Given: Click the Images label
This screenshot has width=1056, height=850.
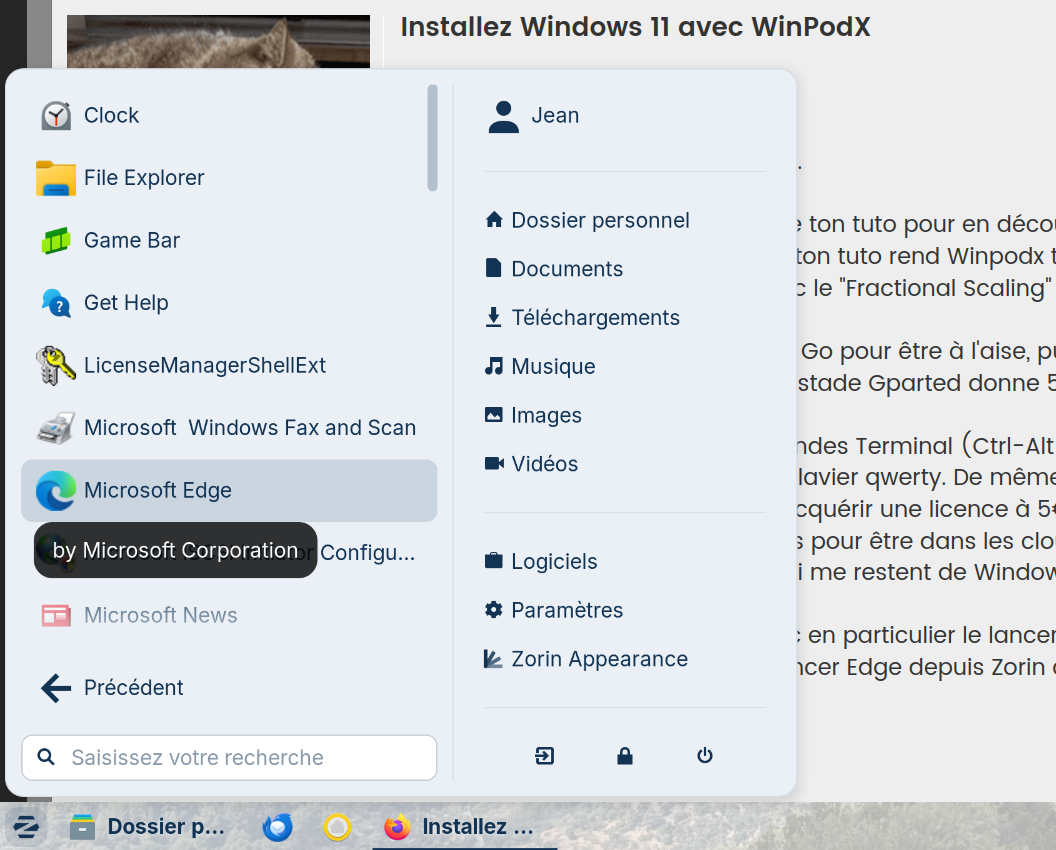Looking at the screenshot, I should pos(546,416).
